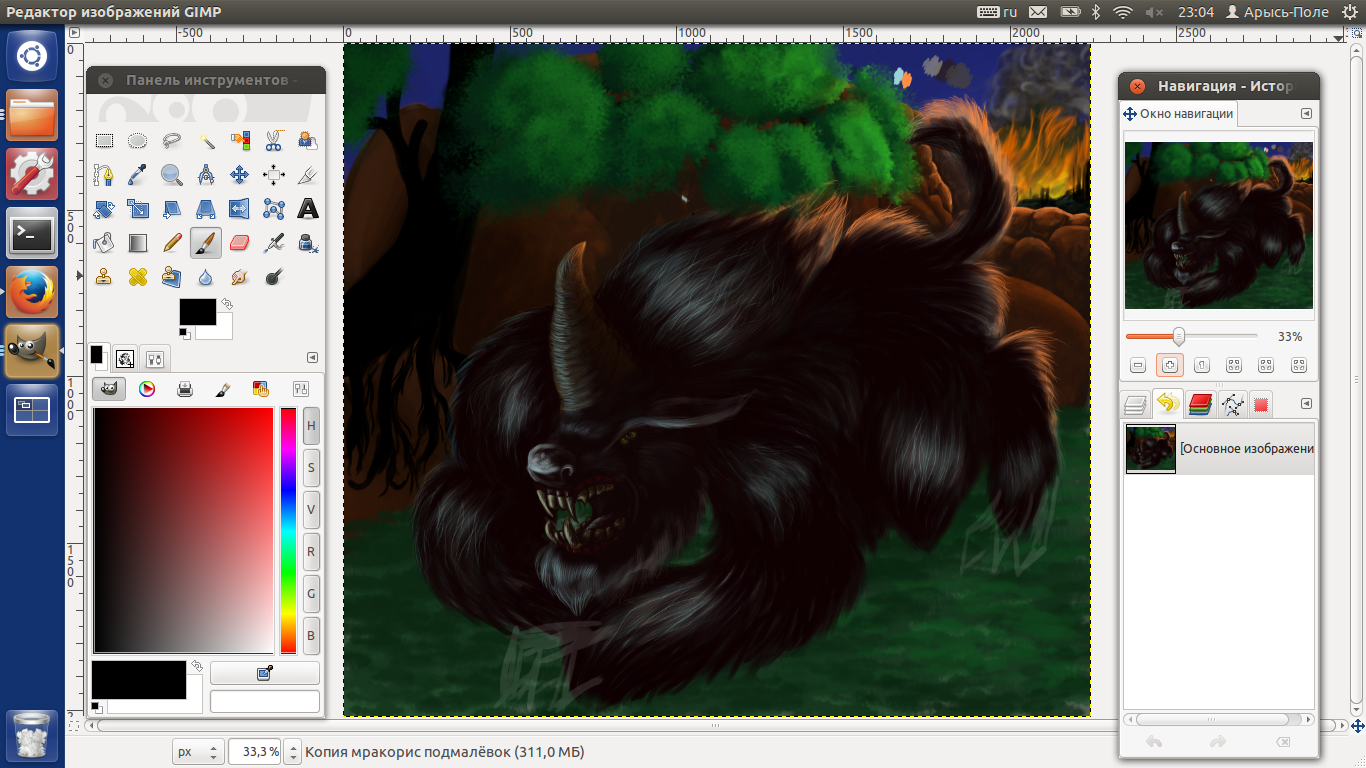Select the Zoom magnifier tool
Screen dimensions: 1366x768
[172, 175]
